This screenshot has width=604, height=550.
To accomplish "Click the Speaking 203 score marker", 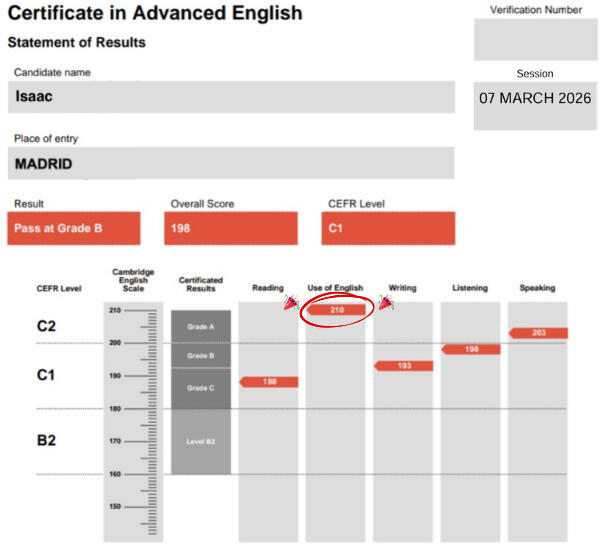I will (539, 333).
